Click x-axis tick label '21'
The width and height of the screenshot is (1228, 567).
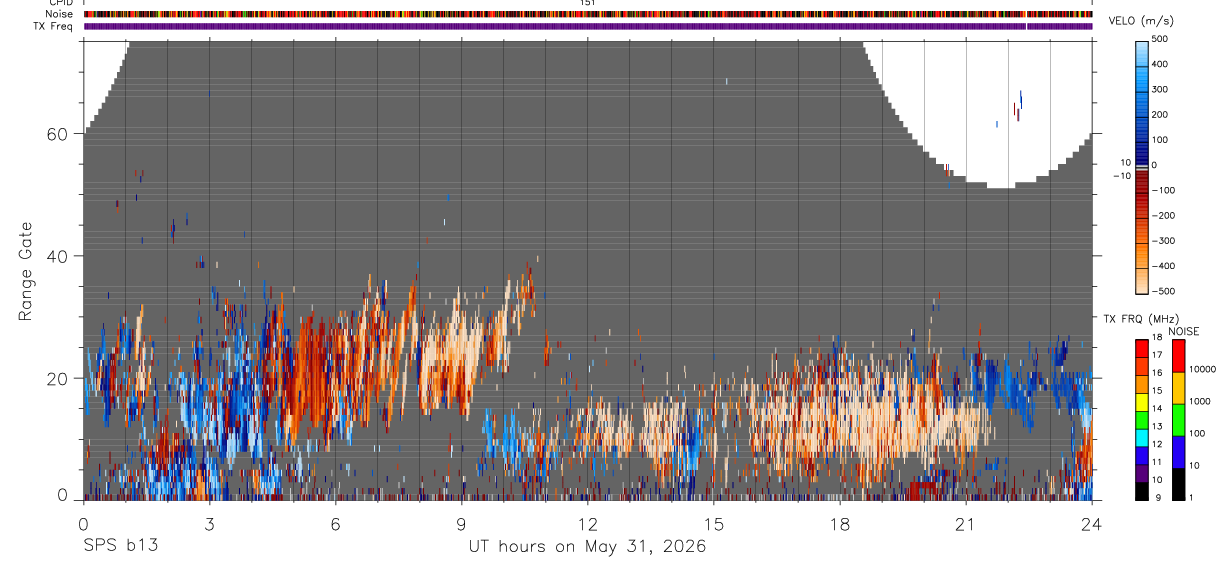click(966, 523)
